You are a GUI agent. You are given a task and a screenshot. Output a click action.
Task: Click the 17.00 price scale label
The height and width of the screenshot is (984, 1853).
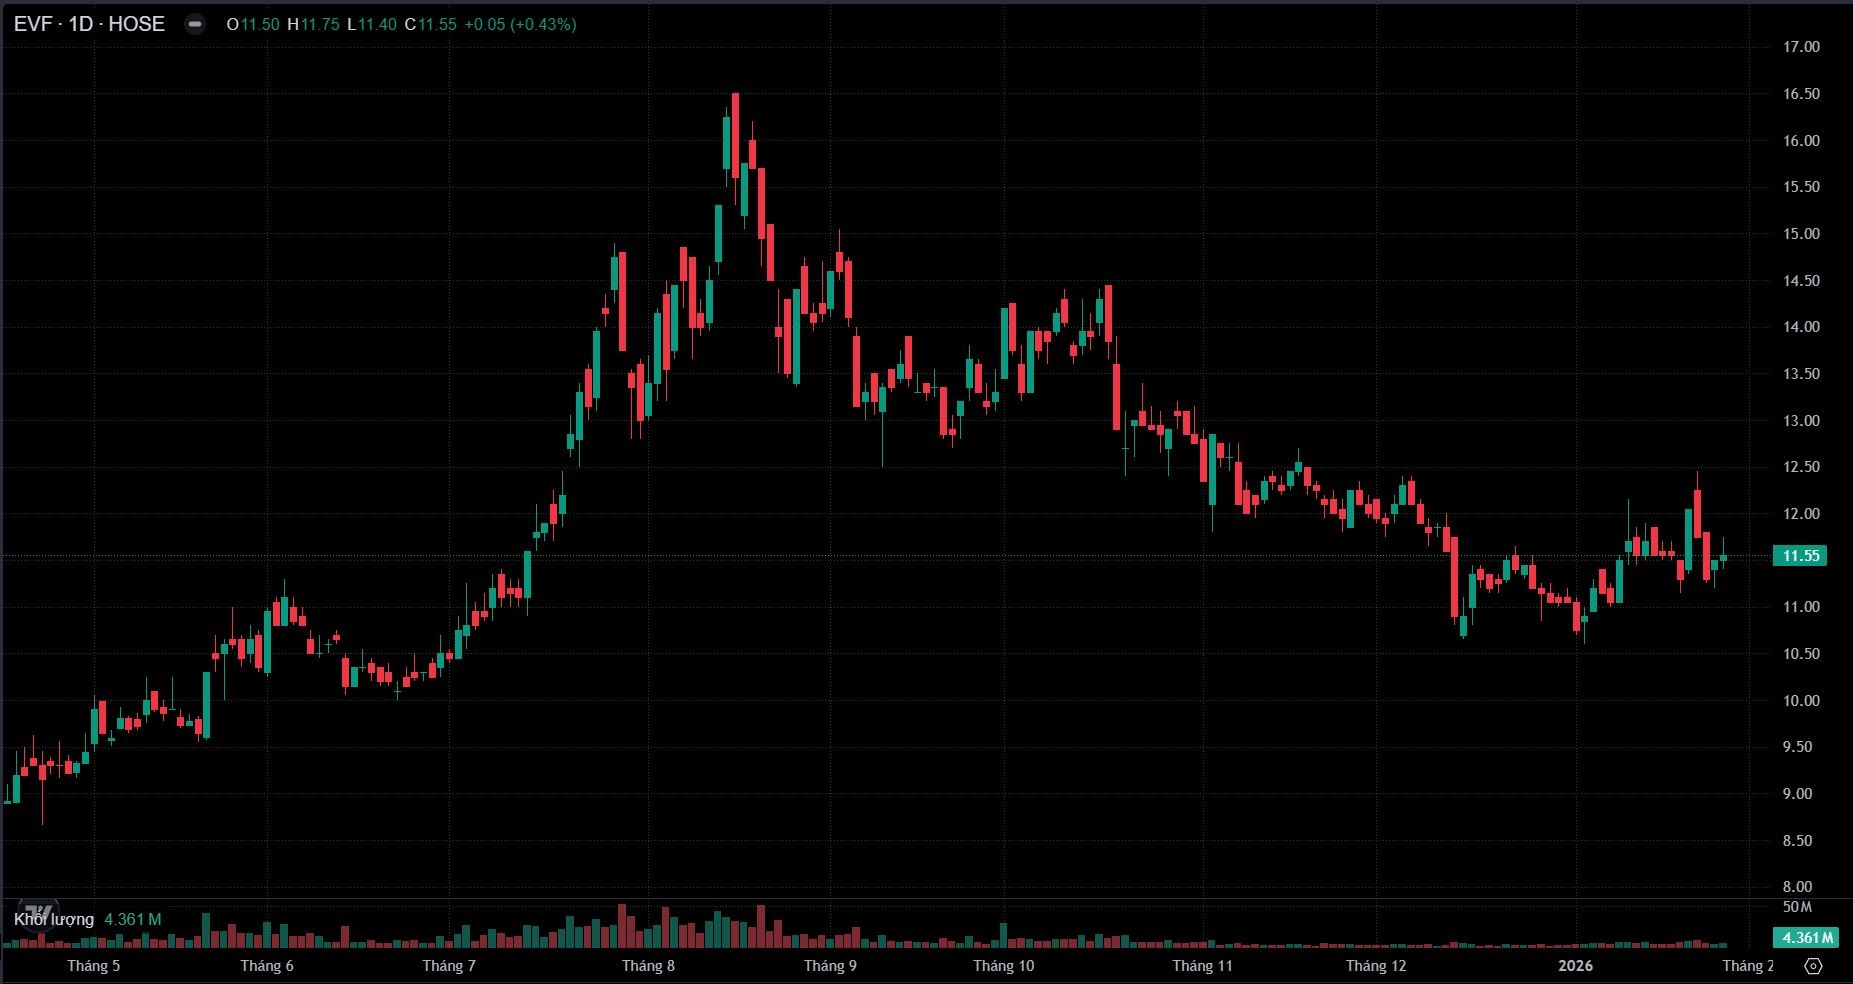(x=1801, y=47)
